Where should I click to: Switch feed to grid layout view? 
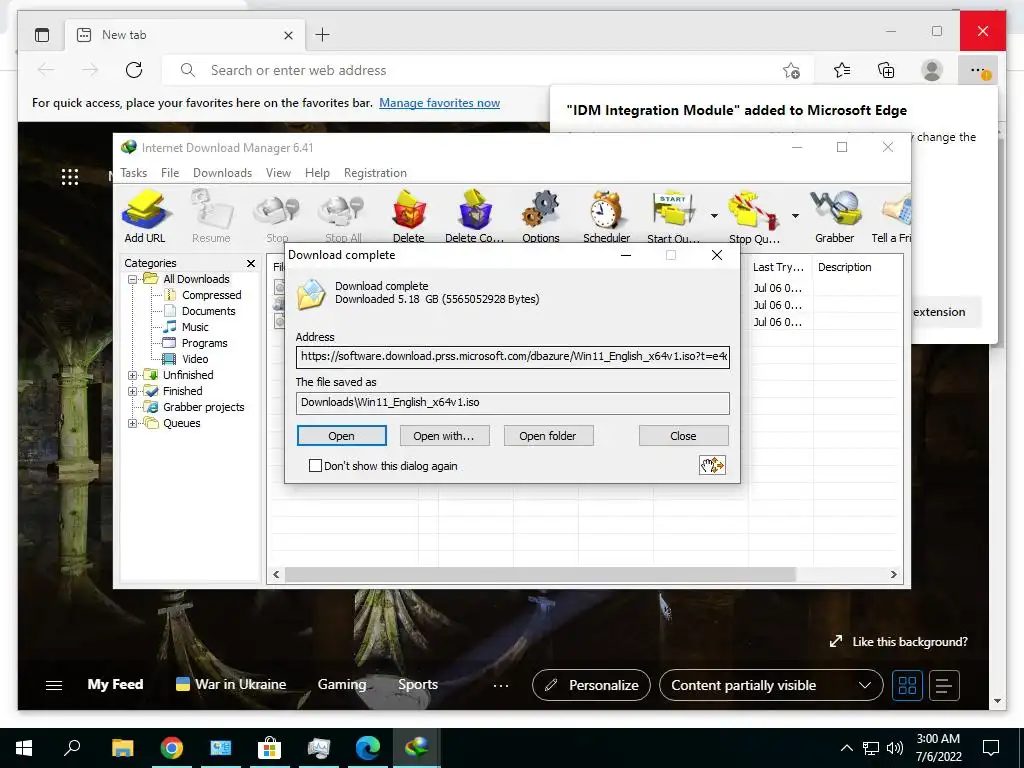coord(907,685)
